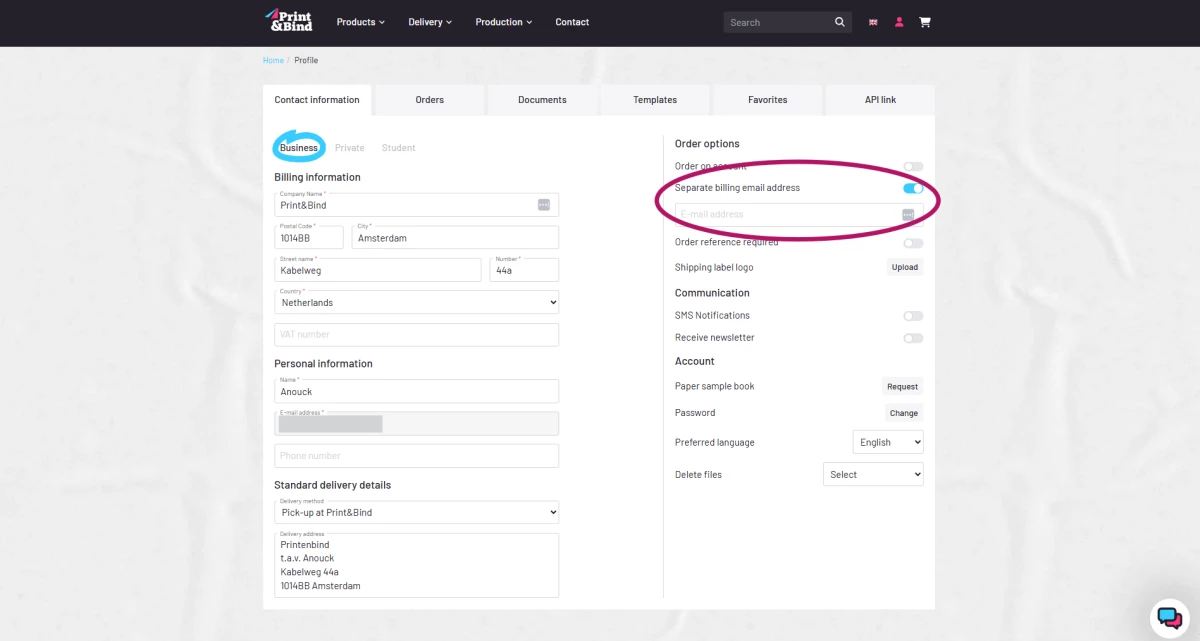Screen dimensions: 1200x641
Task: Turn on SMS Notifications
Action: click(913, 316)
